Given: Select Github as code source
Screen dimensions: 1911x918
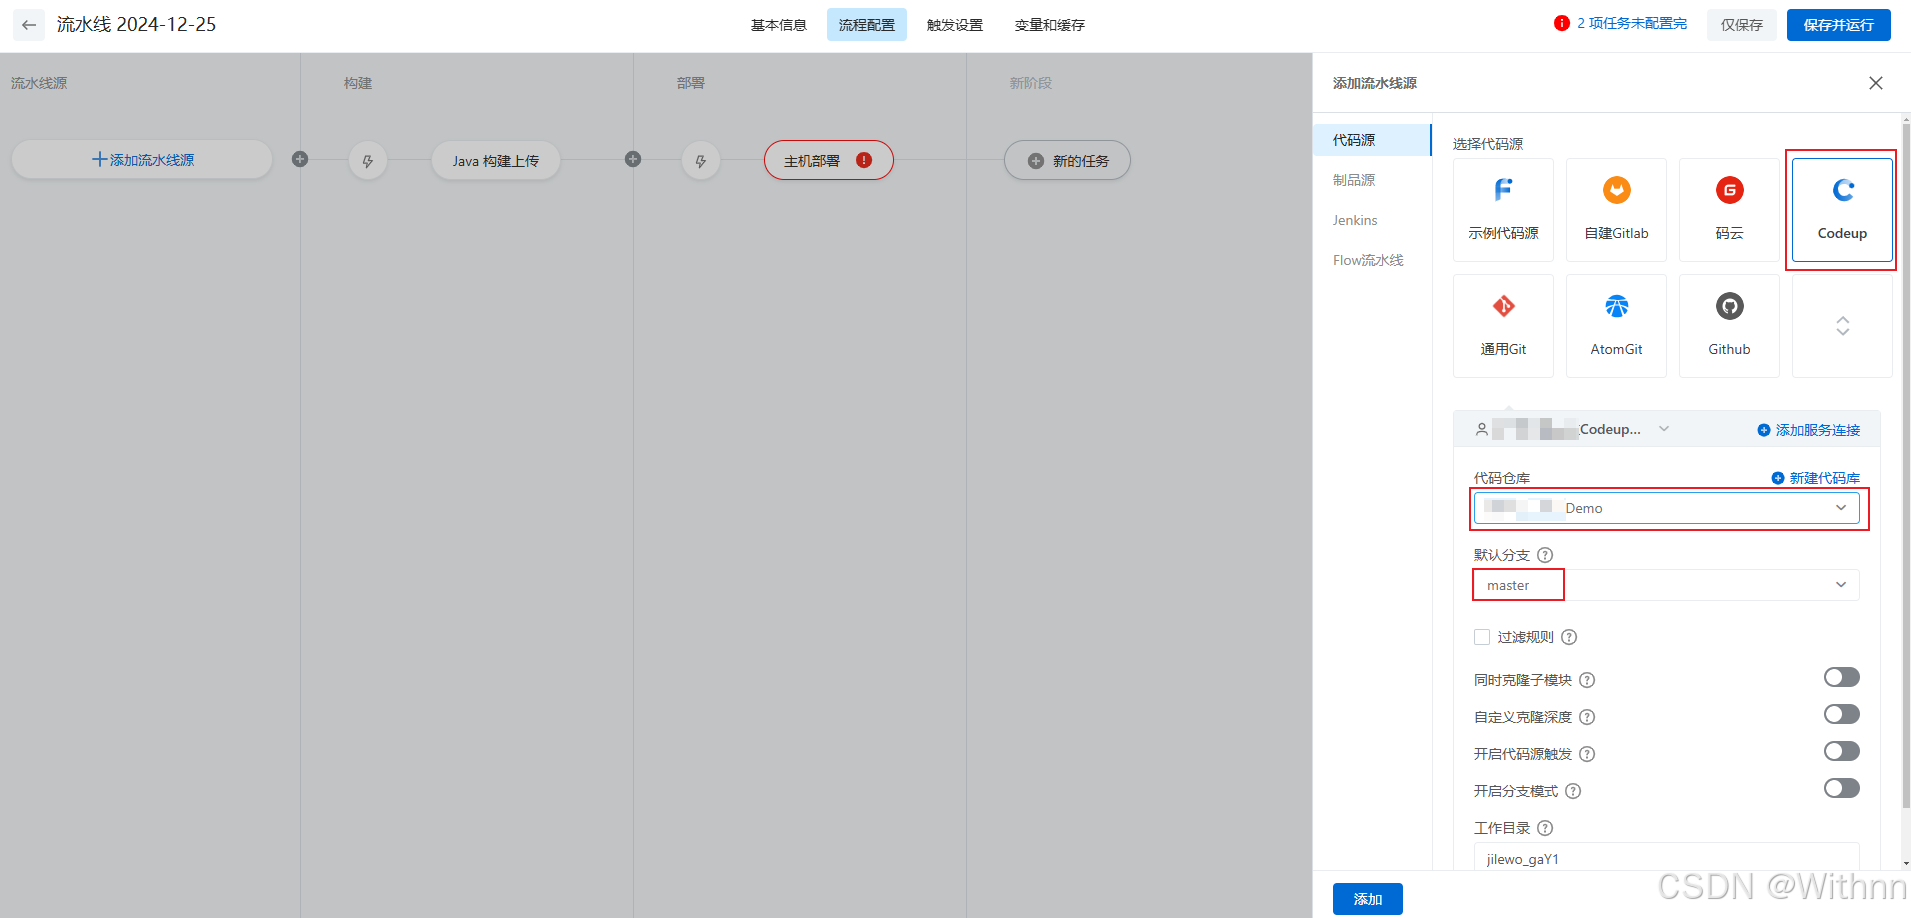Looking at the screenshot, I should (1728, 323).
